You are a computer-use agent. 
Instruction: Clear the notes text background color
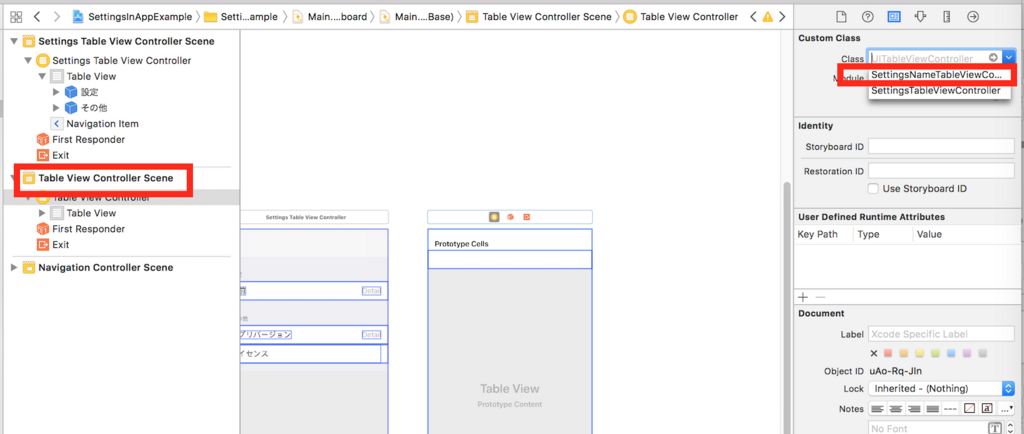987,409
